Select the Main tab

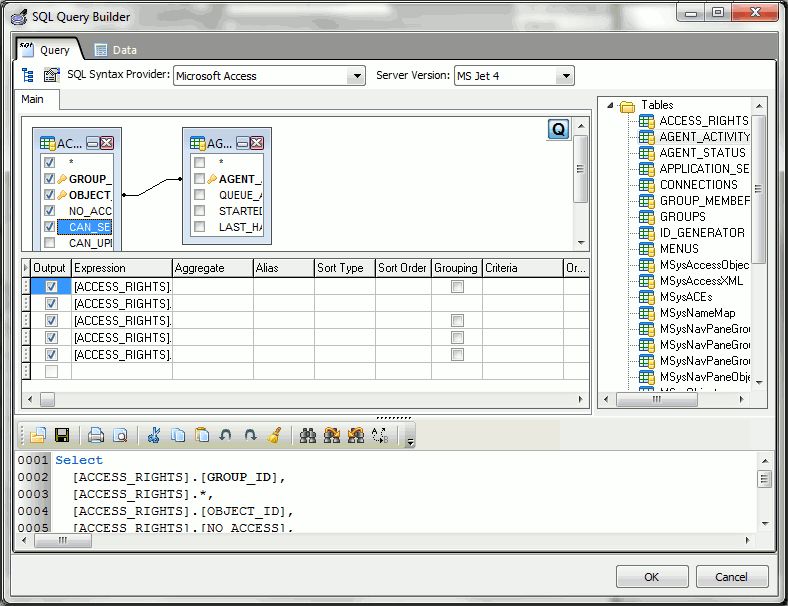pos(33,99)
